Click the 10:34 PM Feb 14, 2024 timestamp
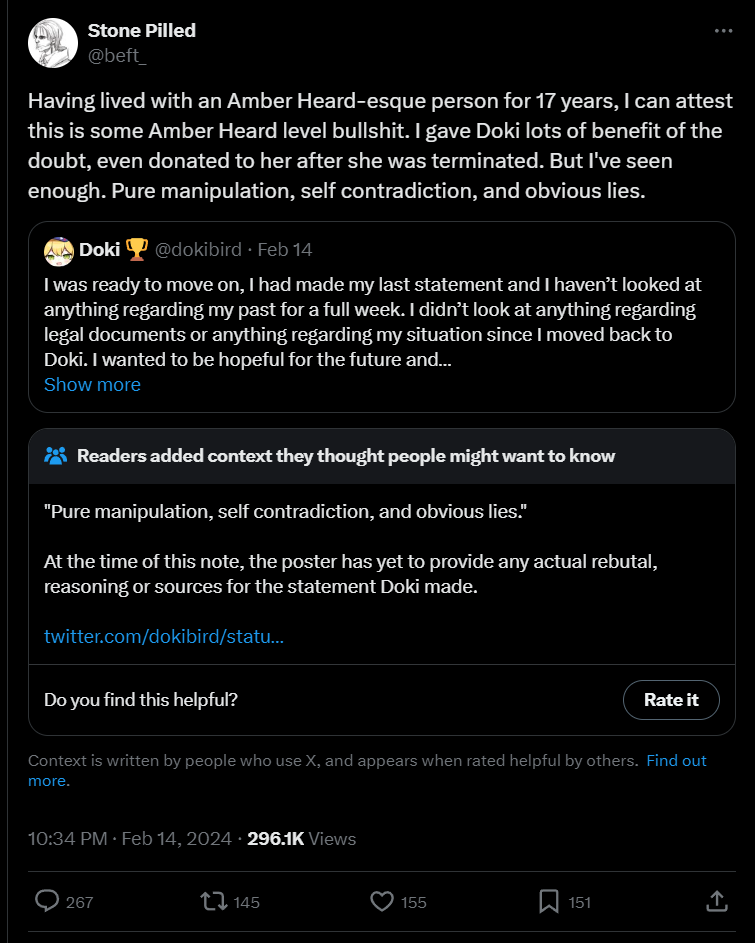The height and width of the screenshot is (943, 755). (129, 838)
